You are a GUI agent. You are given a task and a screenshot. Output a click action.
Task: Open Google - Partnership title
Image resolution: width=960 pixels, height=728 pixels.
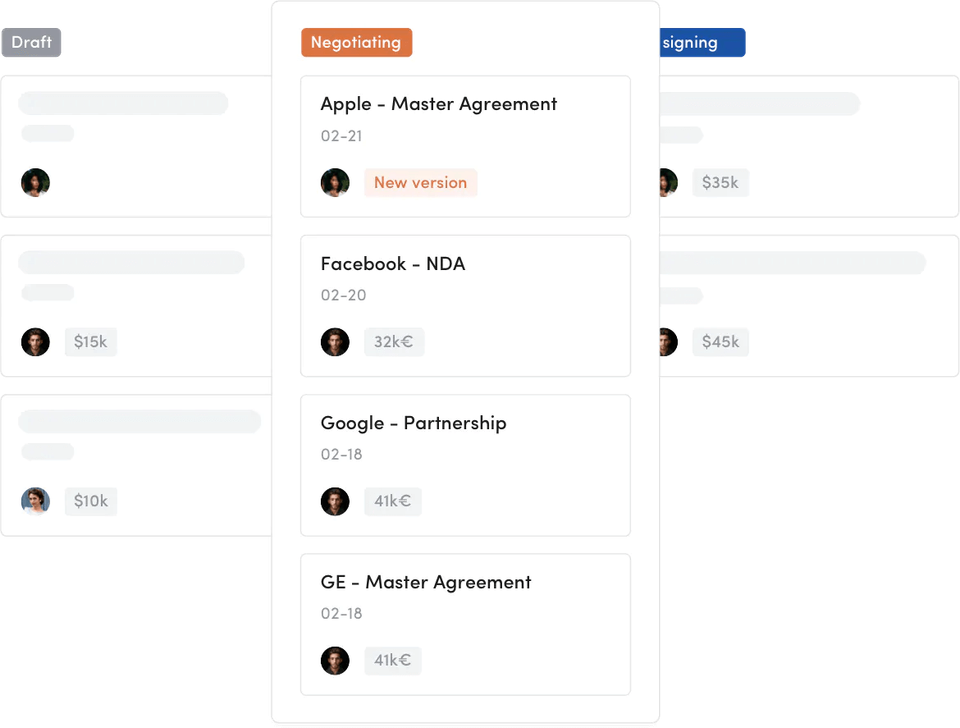[x=413, y=423]
